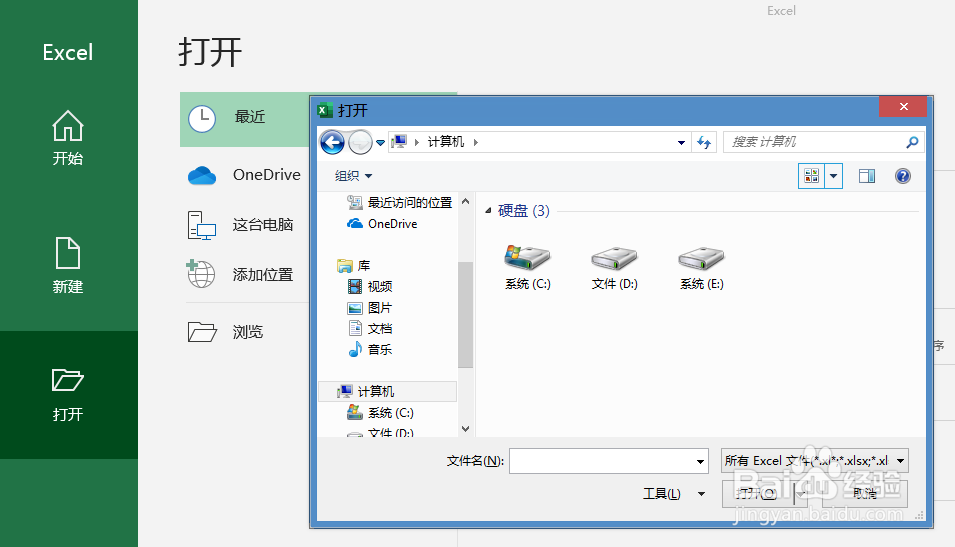Open the 所有 Excel 文件 type filter dropdown
This screenshot has width=955, height=547.
tap(815, 461)
